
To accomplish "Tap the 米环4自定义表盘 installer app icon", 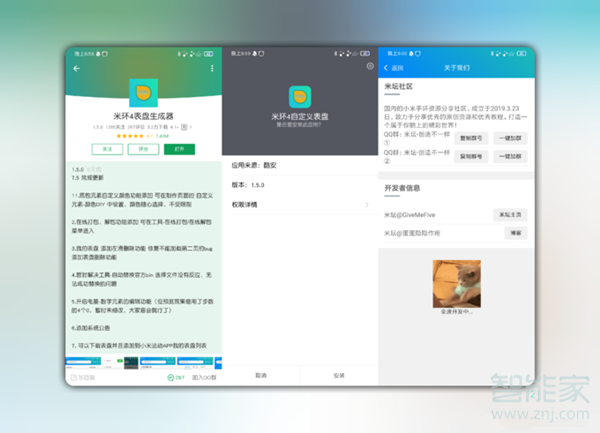I will [300, 97].
